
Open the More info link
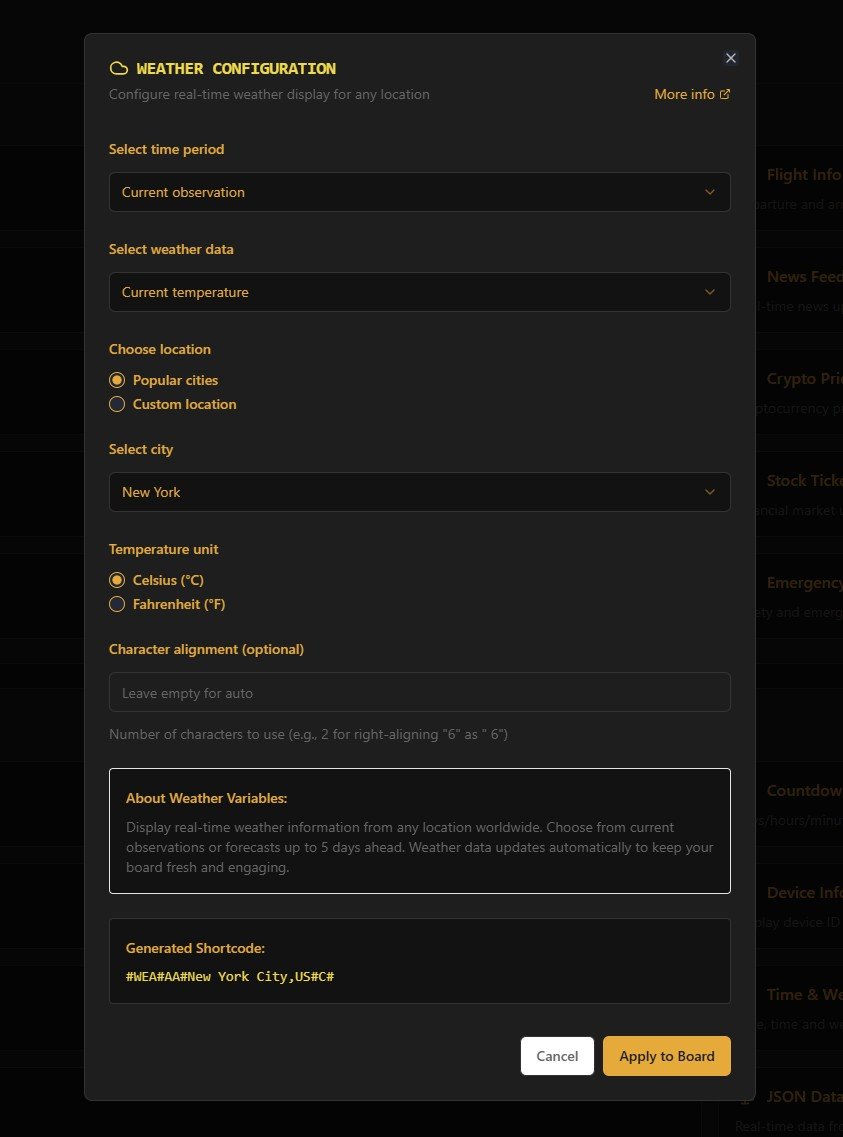coord(685,94)
